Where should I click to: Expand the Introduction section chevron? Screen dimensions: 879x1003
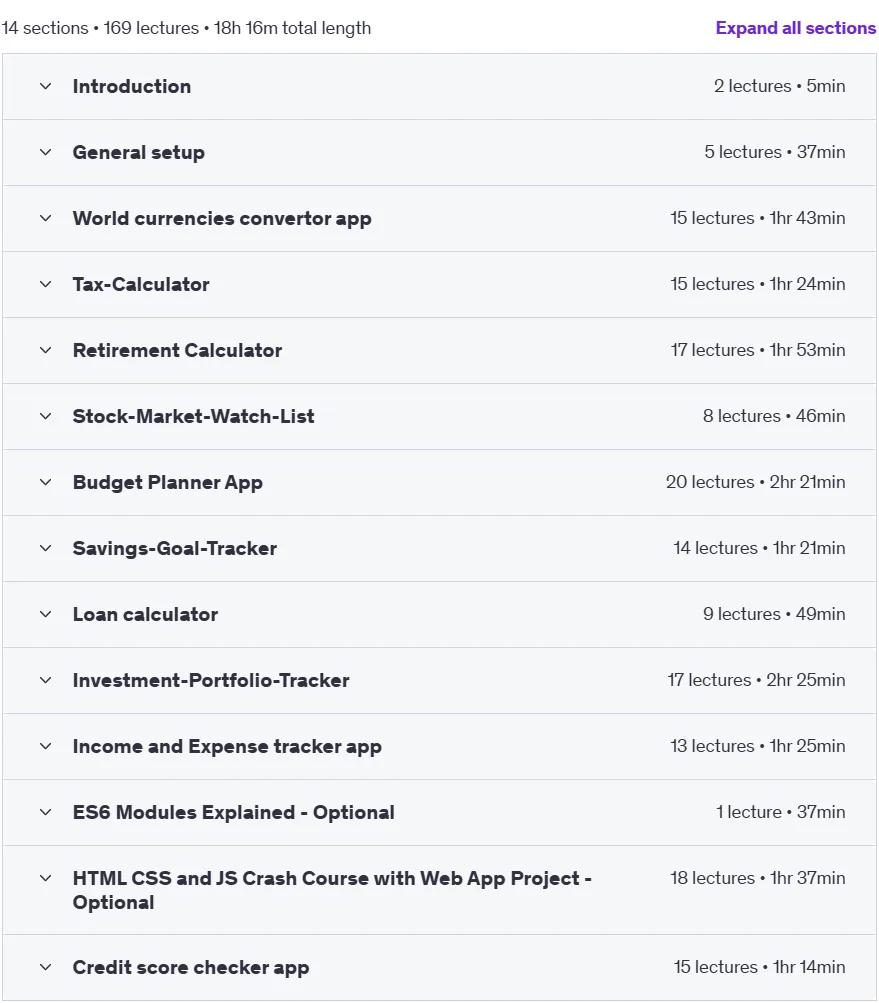45,86
